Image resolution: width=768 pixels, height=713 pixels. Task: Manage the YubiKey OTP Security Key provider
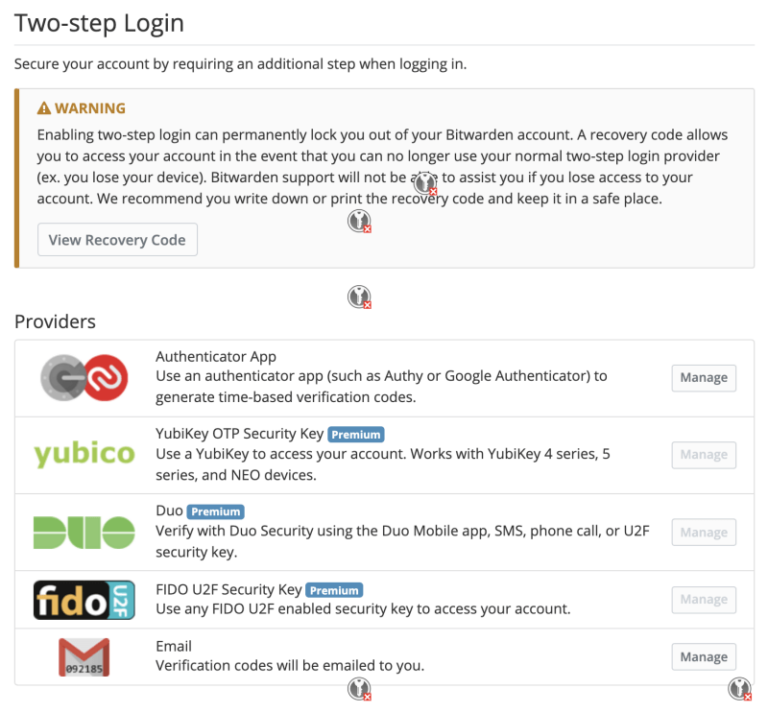click(703, 455)
